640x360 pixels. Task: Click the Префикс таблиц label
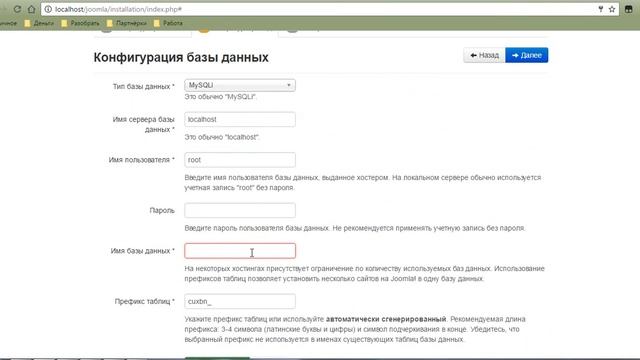[144, 302]
